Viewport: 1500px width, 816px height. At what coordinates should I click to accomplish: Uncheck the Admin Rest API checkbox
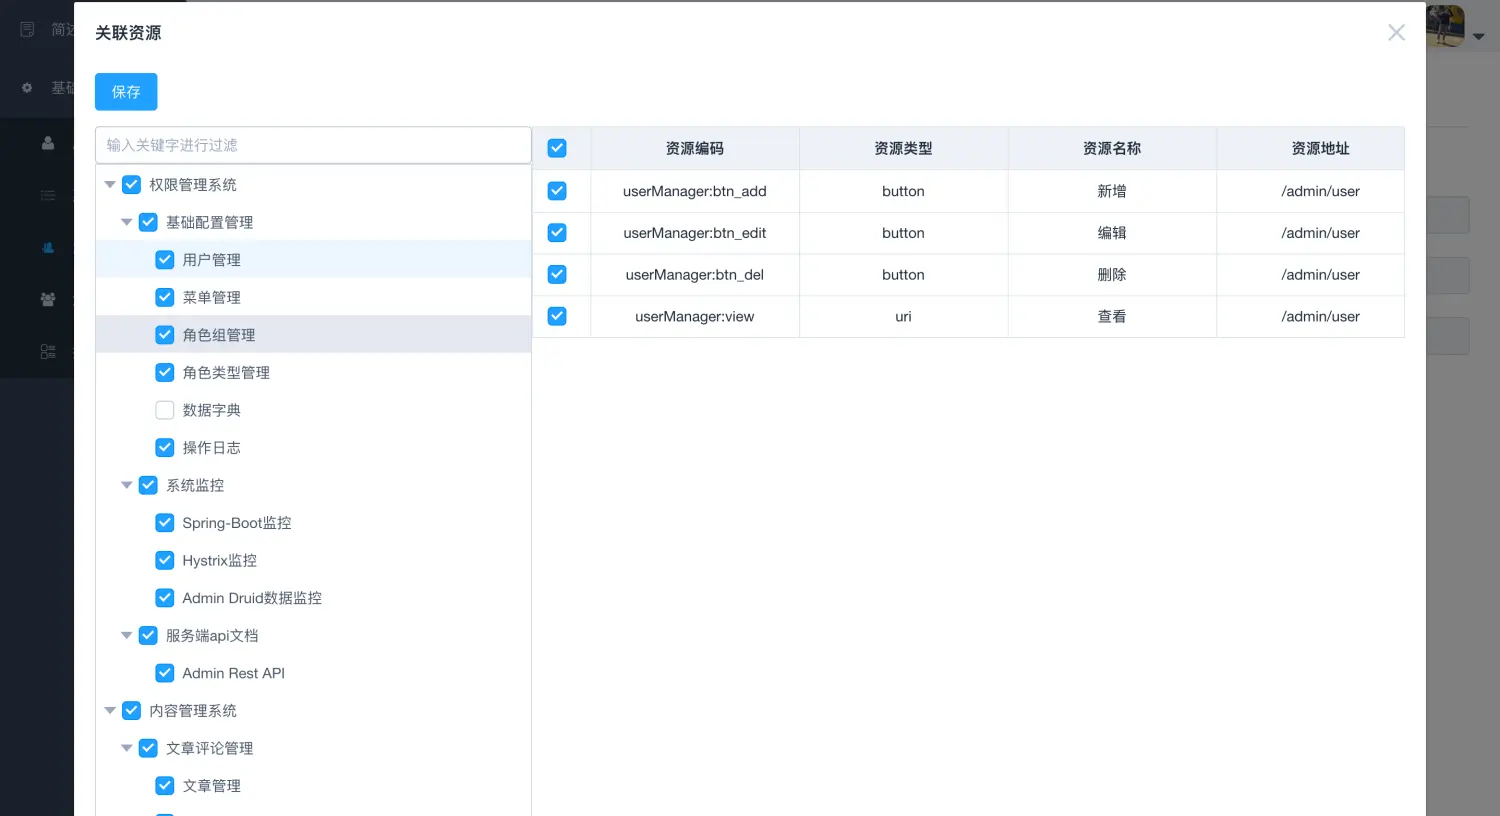pyautogui.click(x=165, y=673)
